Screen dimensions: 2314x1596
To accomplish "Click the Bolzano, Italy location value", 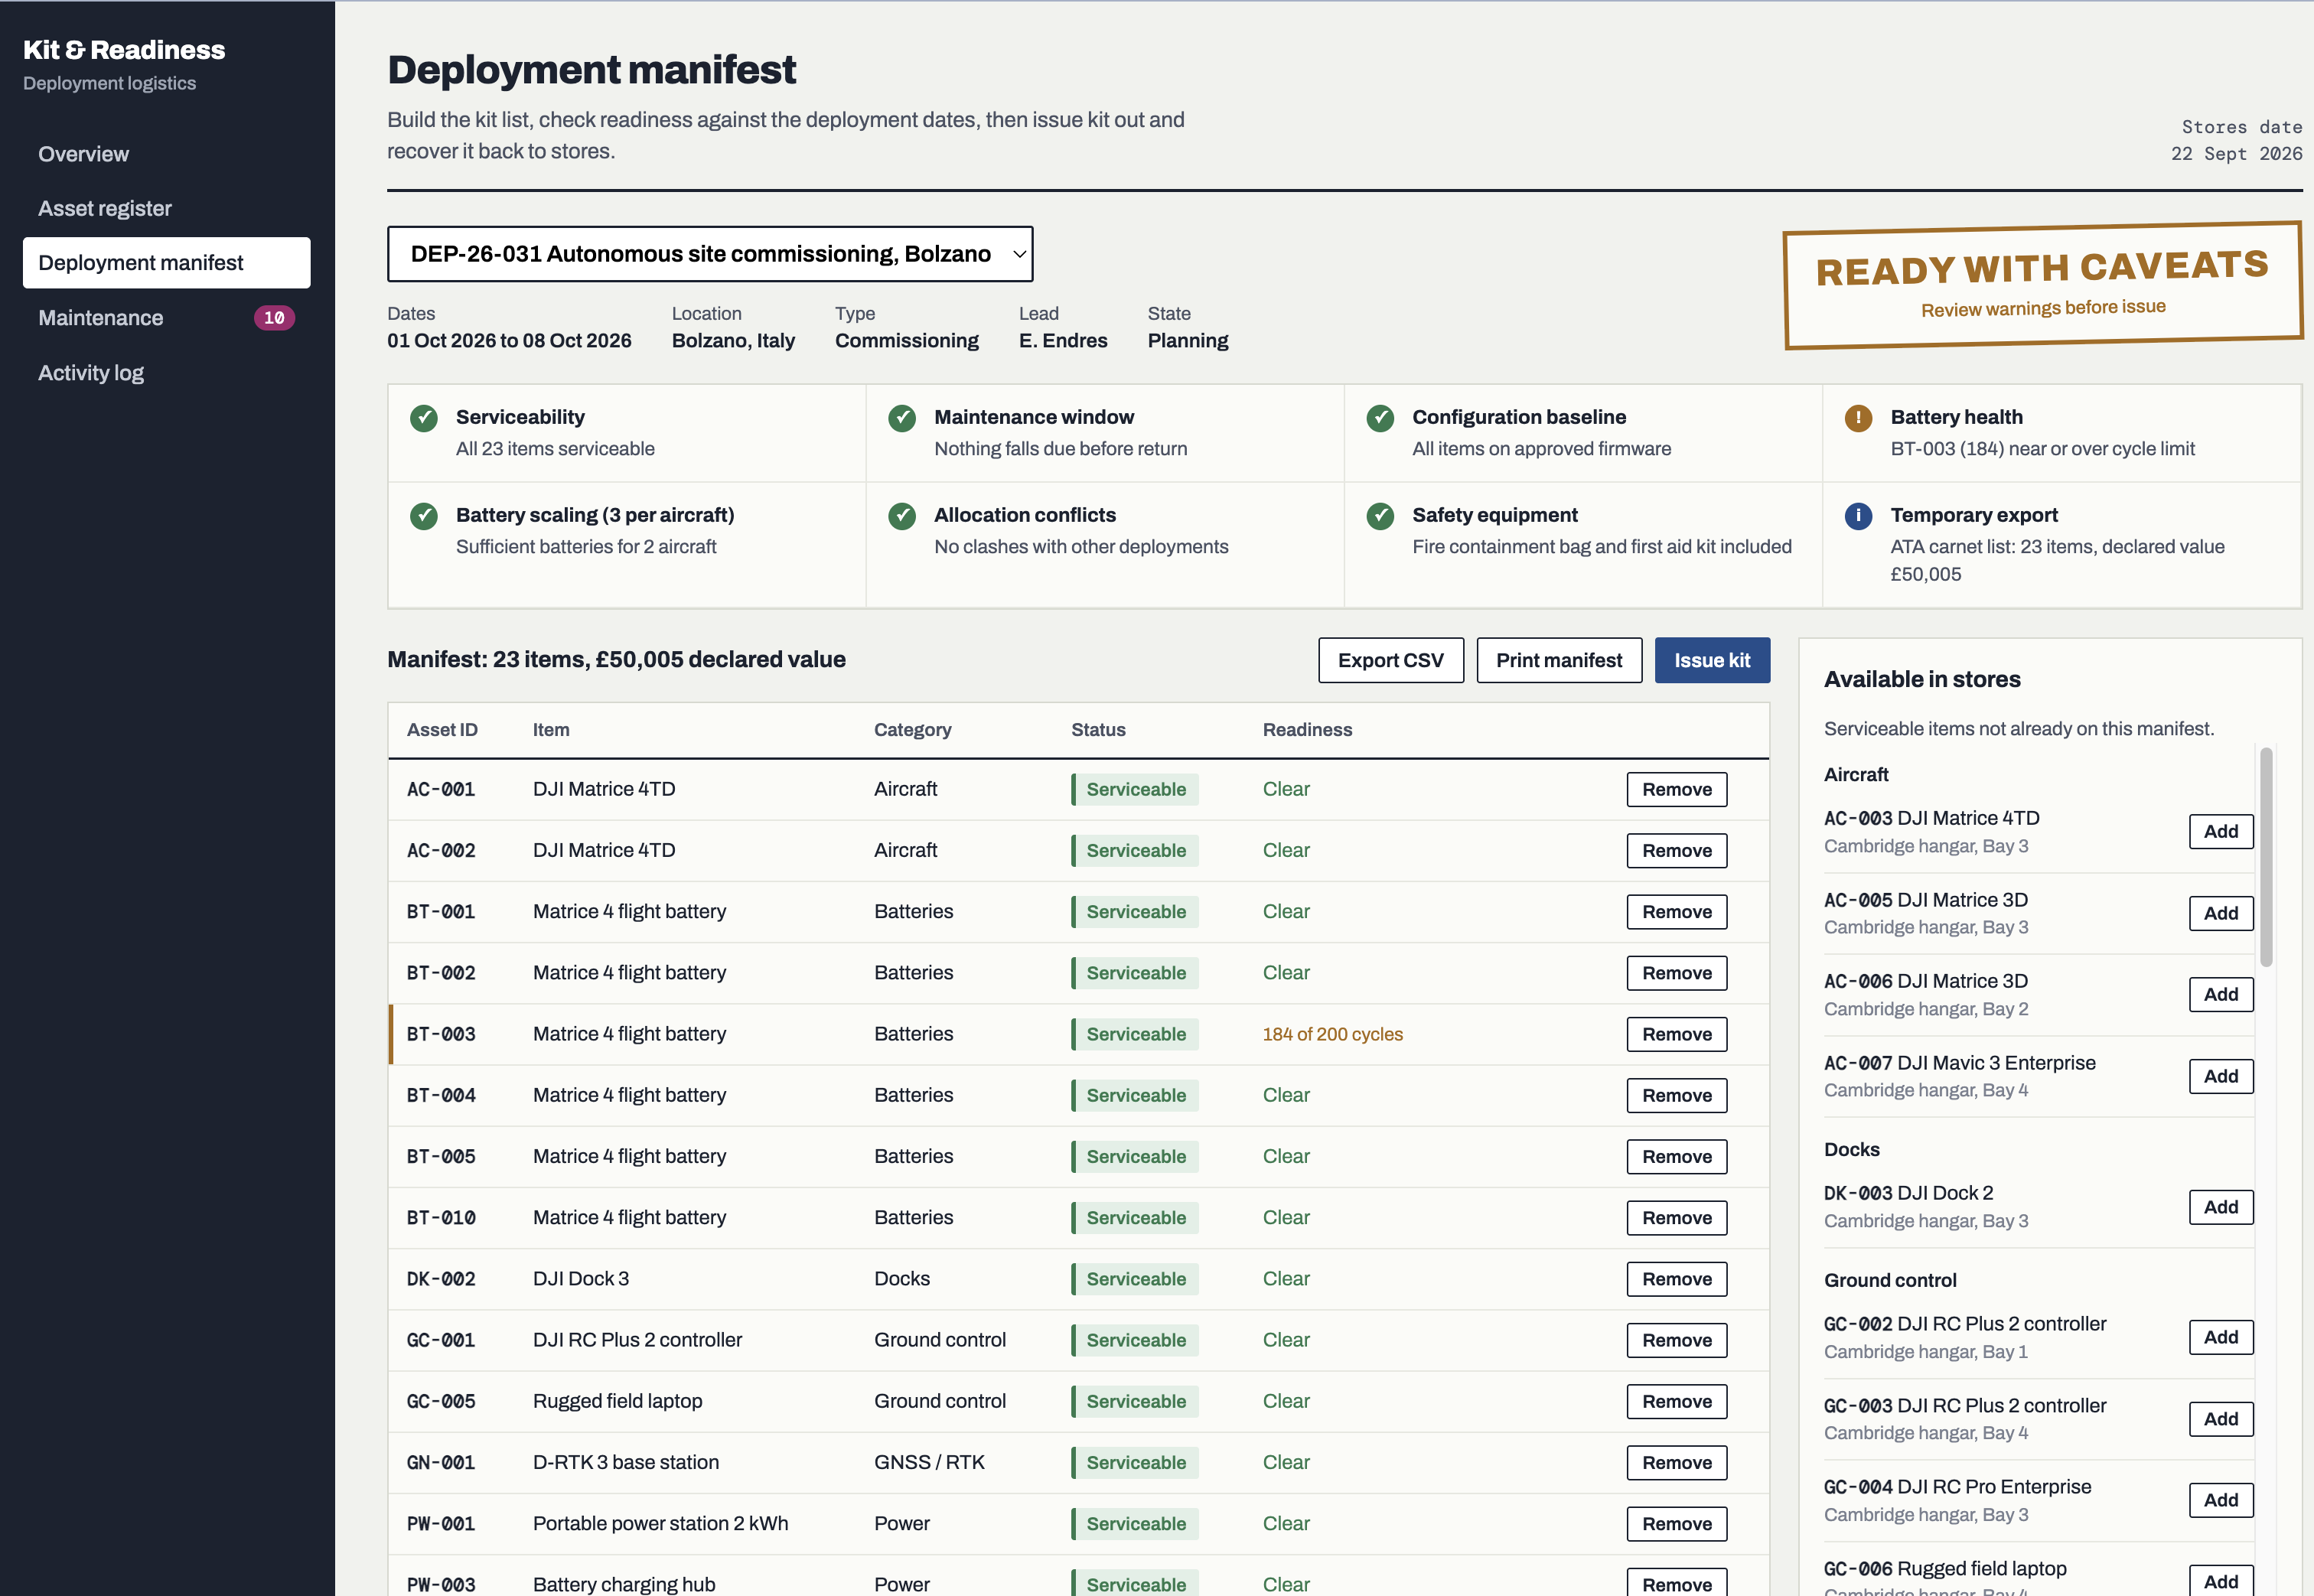I will coord(733,341).
